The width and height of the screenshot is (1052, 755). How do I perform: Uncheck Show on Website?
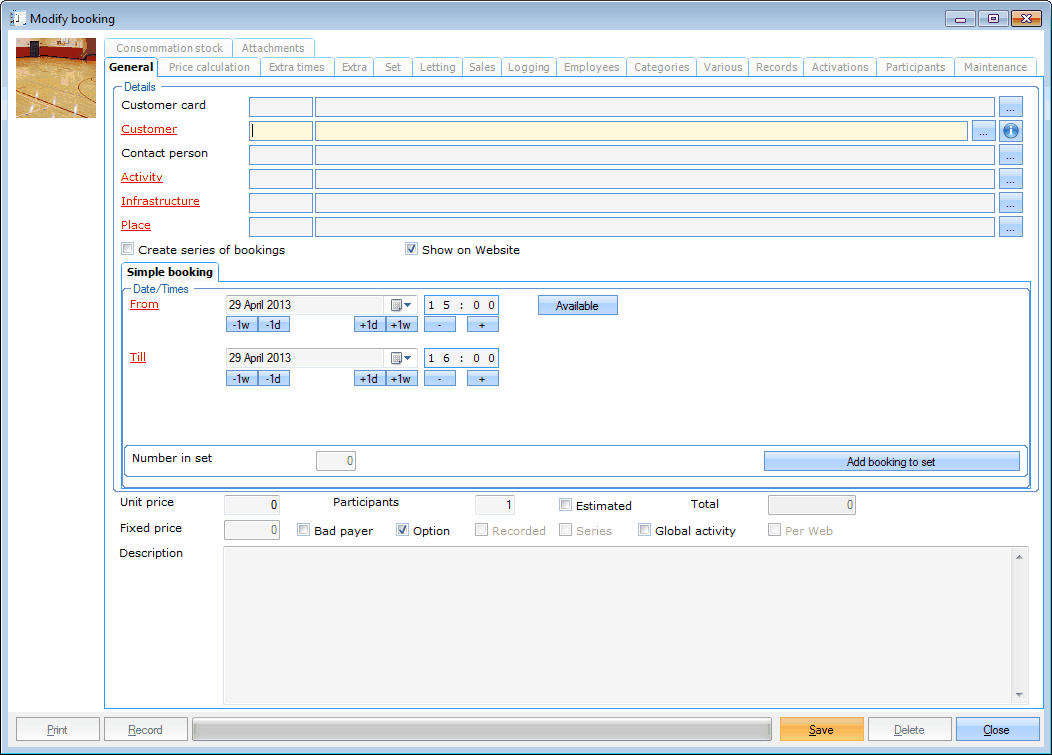tap(411, 249)
